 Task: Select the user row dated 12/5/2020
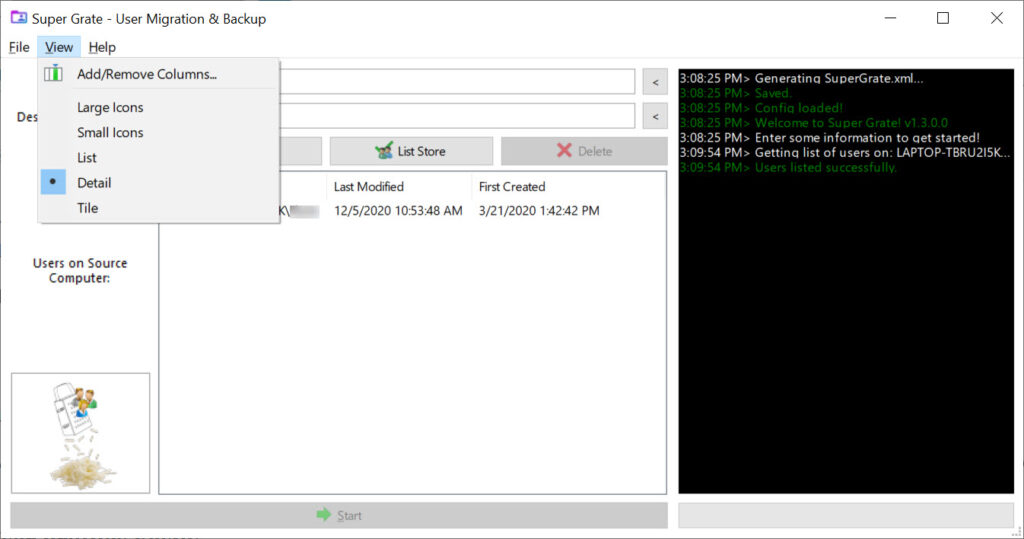coord(398,211)
